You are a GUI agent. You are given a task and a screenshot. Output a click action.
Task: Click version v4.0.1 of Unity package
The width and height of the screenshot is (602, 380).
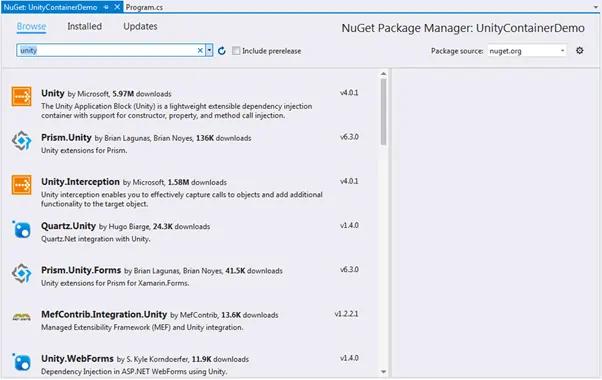349,93
